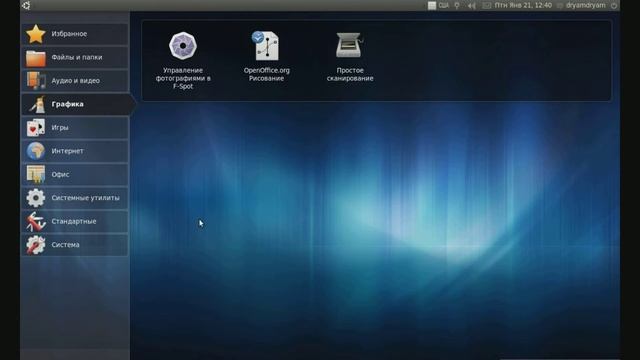Open the Системные утилиты category
640x360 pixels.
point(75,198)
